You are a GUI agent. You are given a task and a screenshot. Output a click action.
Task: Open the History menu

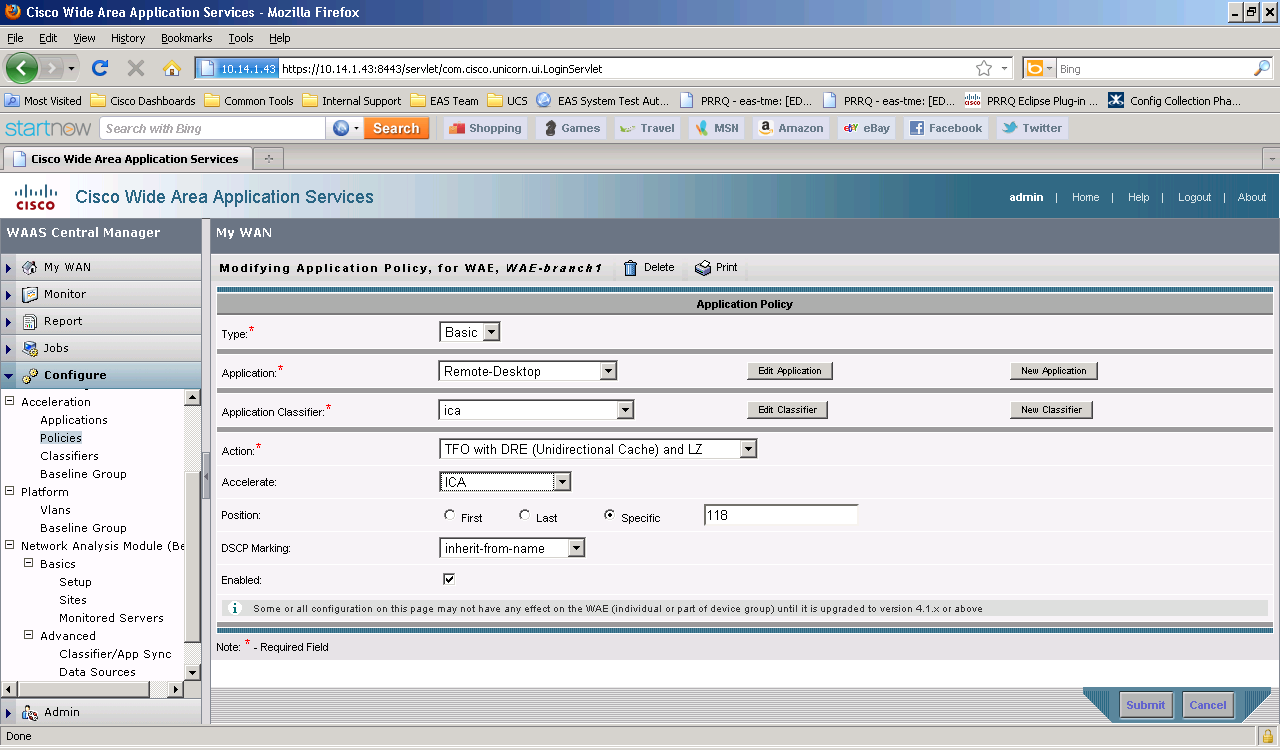[x=128, y=38]
